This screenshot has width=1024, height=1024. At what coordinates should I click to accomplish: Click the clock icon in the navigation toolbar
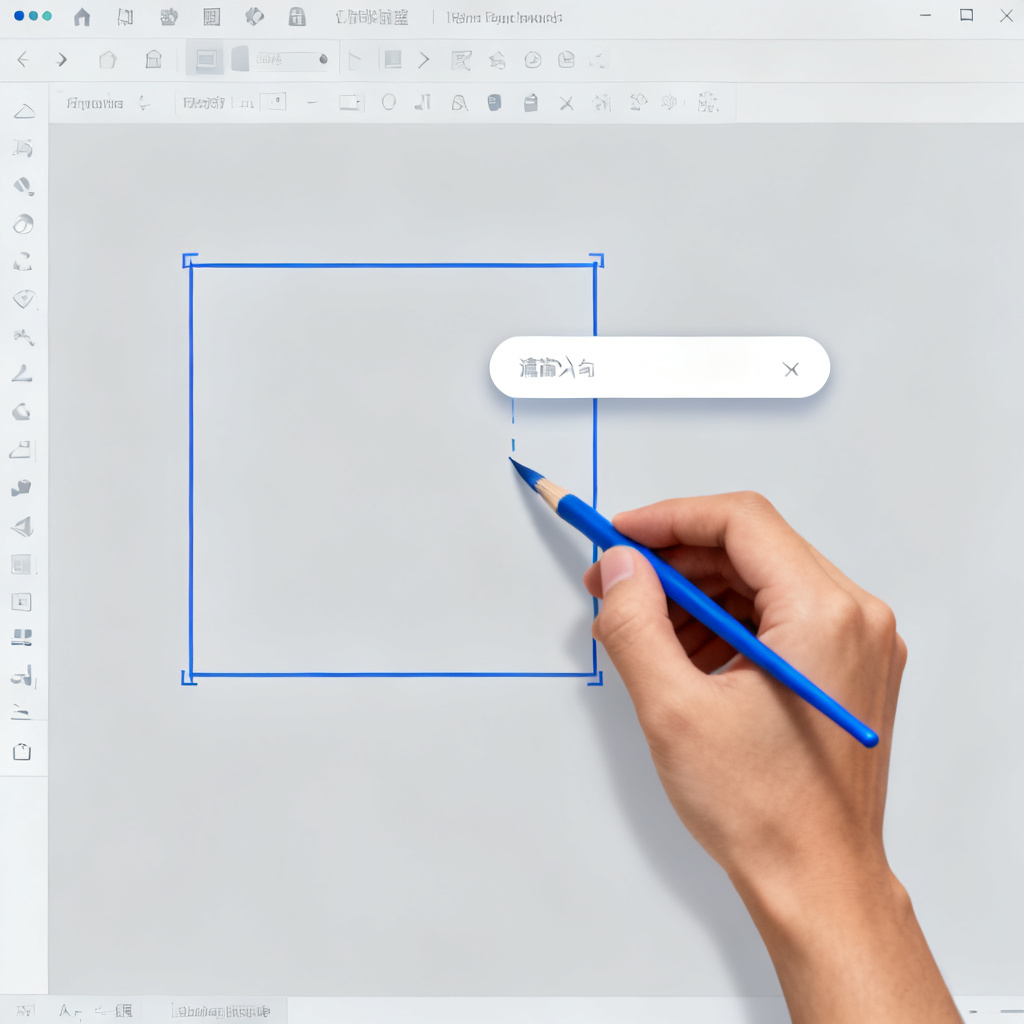click(533, 60)
